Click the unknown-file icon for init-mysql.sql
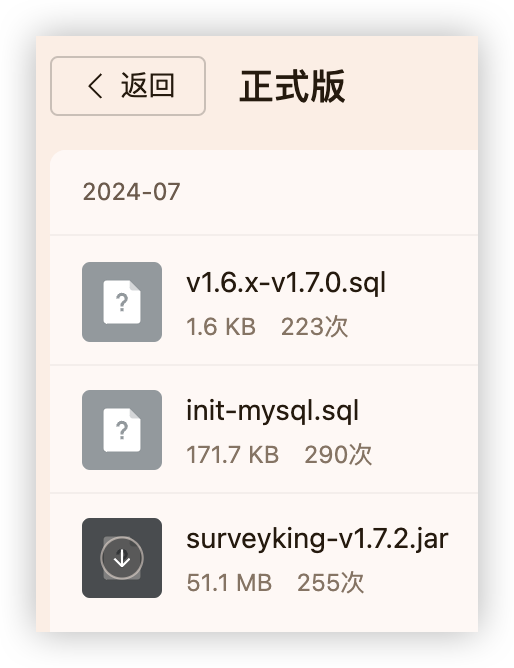This screenshot has width=514, height=668. (x=122, y=430)
